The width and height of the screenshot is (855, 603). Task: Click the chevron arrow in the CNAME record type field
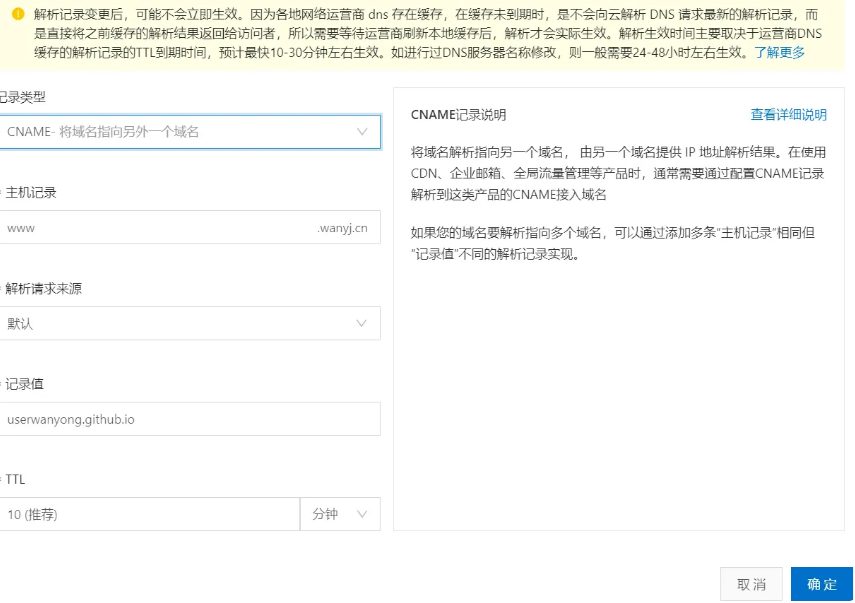coord(361,131)
